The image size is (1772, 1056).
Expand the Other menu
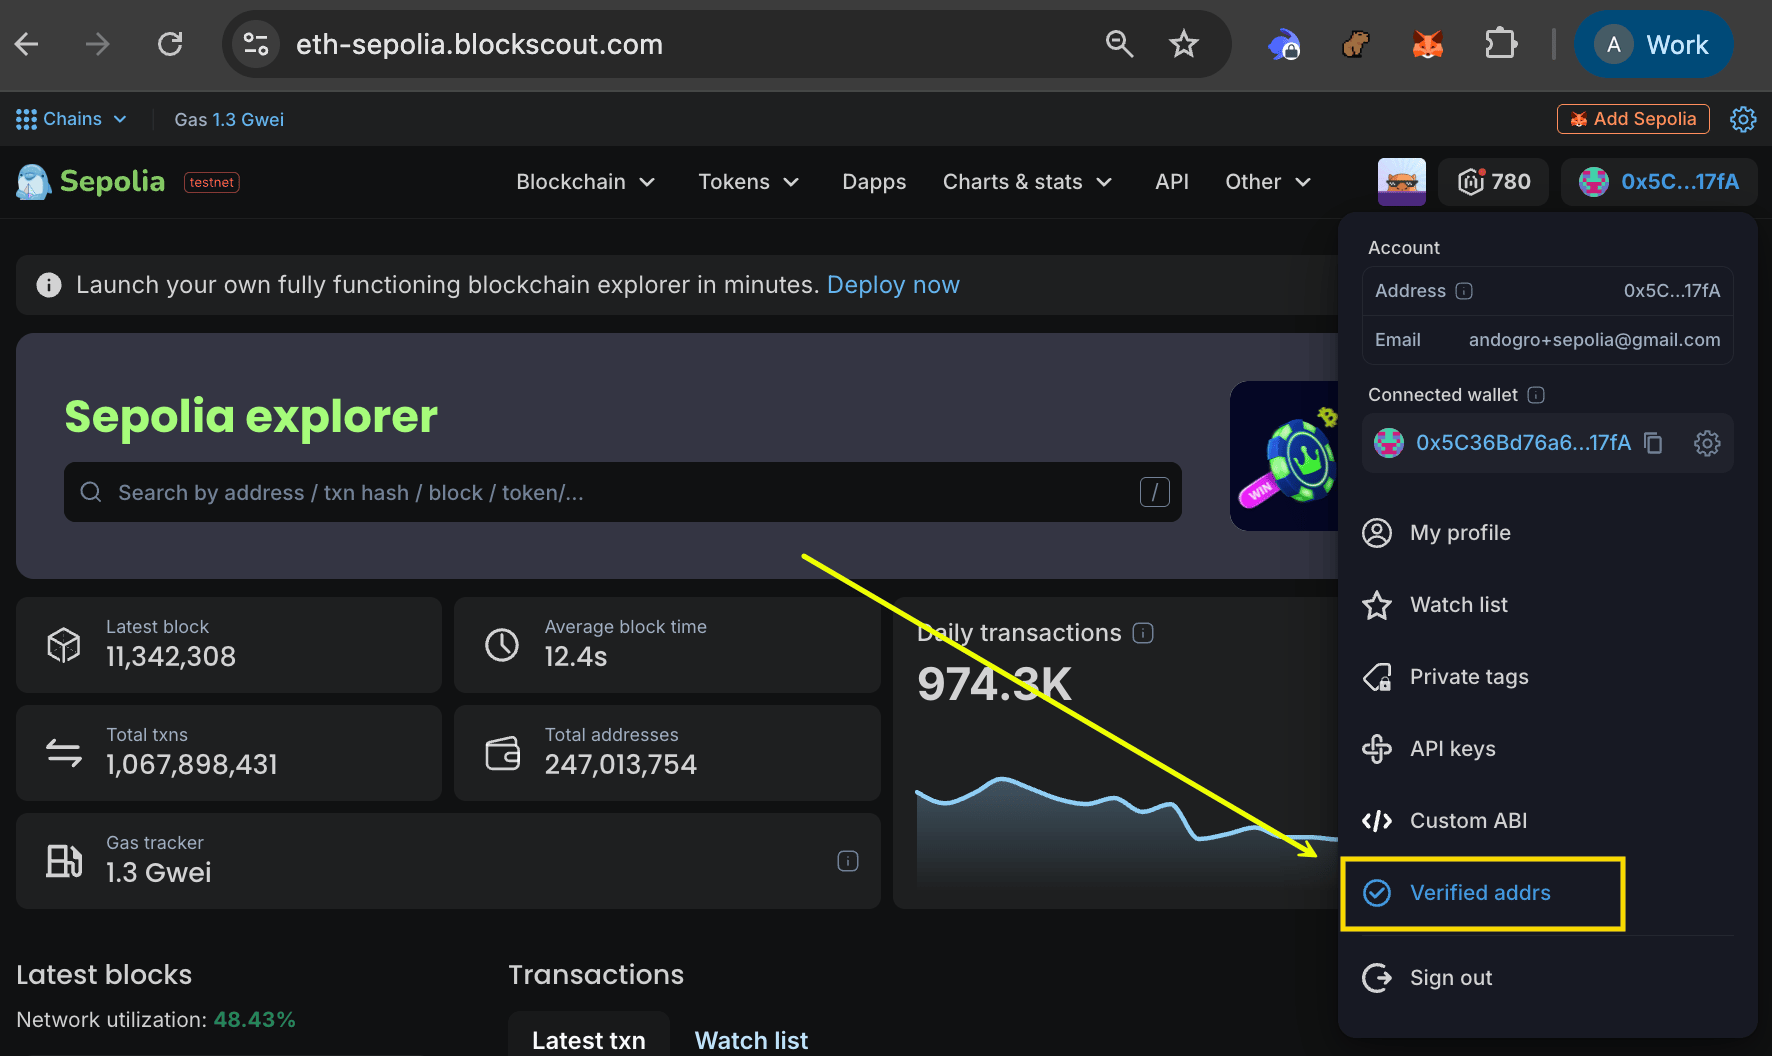1269,182
